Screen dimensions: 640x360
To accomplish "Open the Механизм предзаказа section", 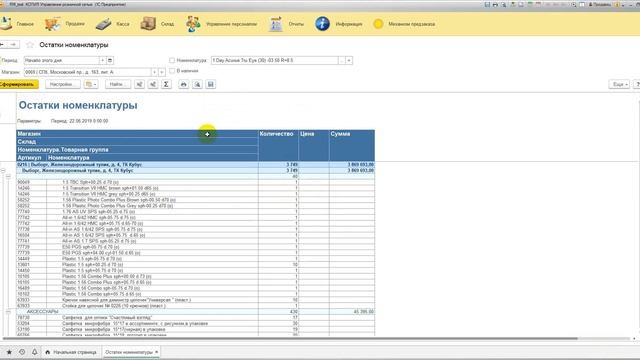I will pos(404,24).
